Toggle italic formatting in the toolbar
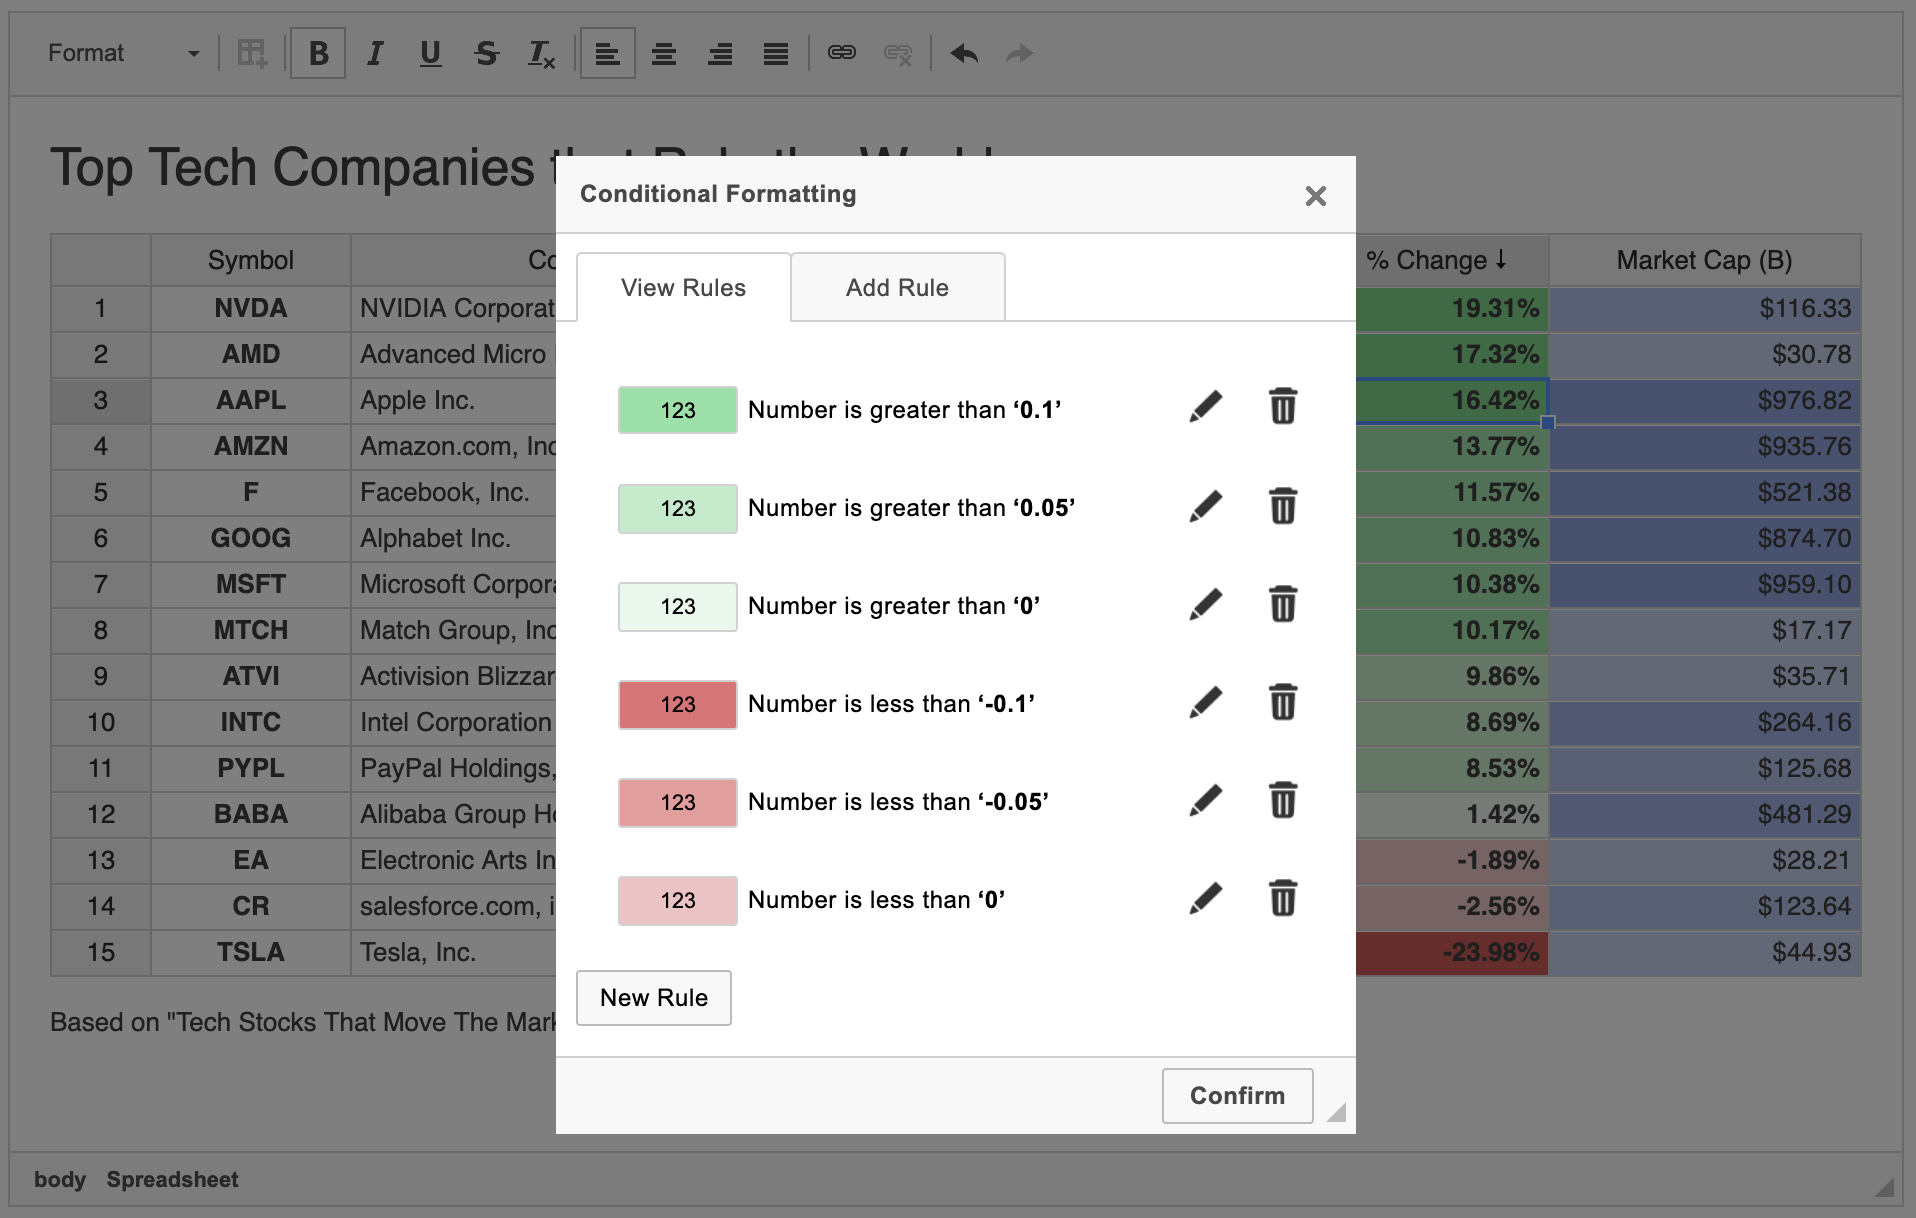 [x=374, y=53]
